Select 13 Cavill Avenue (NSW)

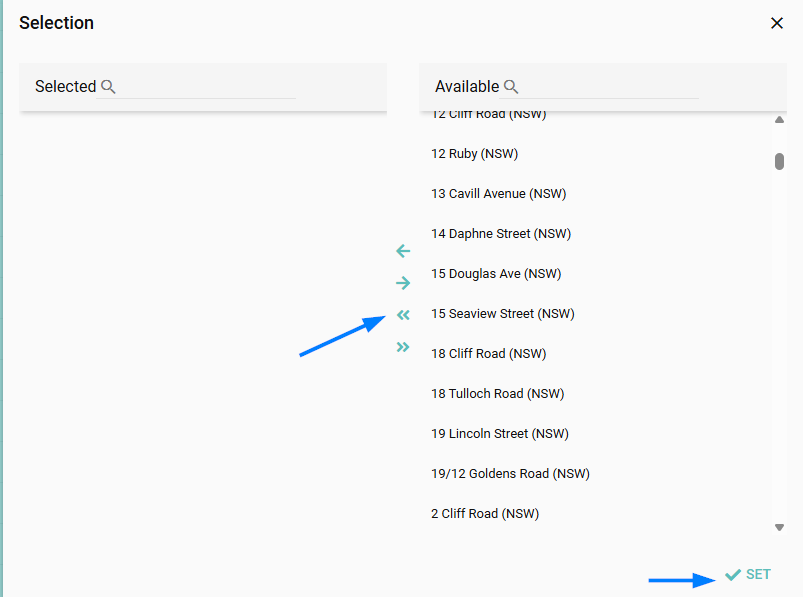coord(498,194)
